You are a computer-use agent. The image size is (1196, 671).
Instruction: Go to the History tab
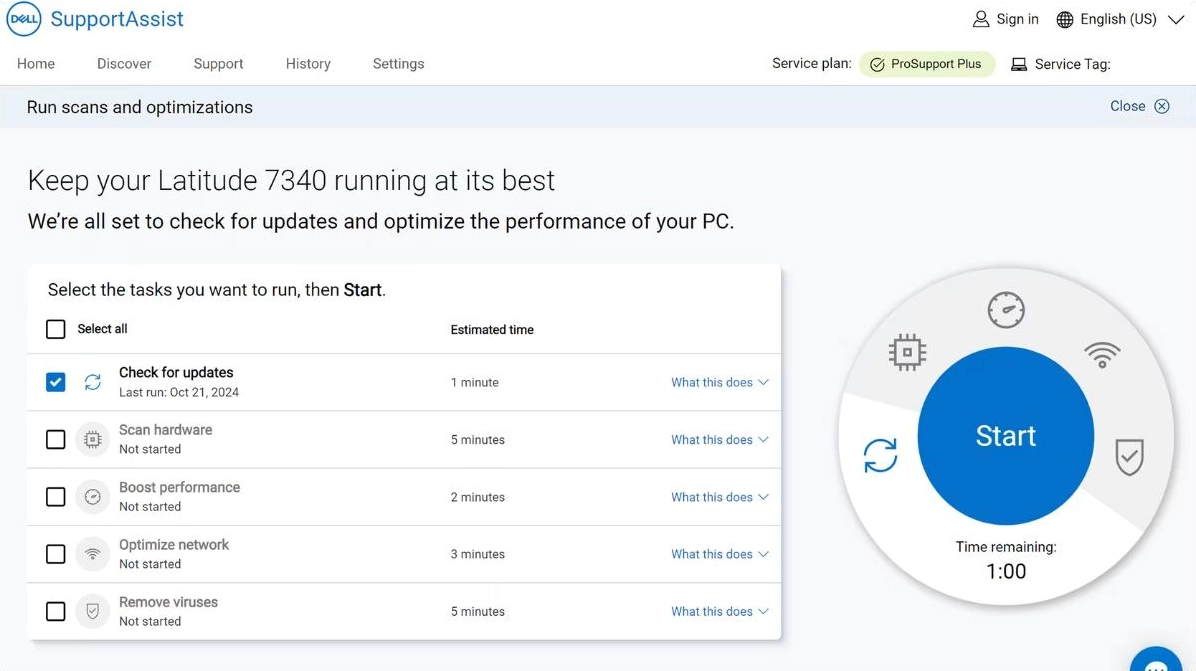tap(308, 64)
